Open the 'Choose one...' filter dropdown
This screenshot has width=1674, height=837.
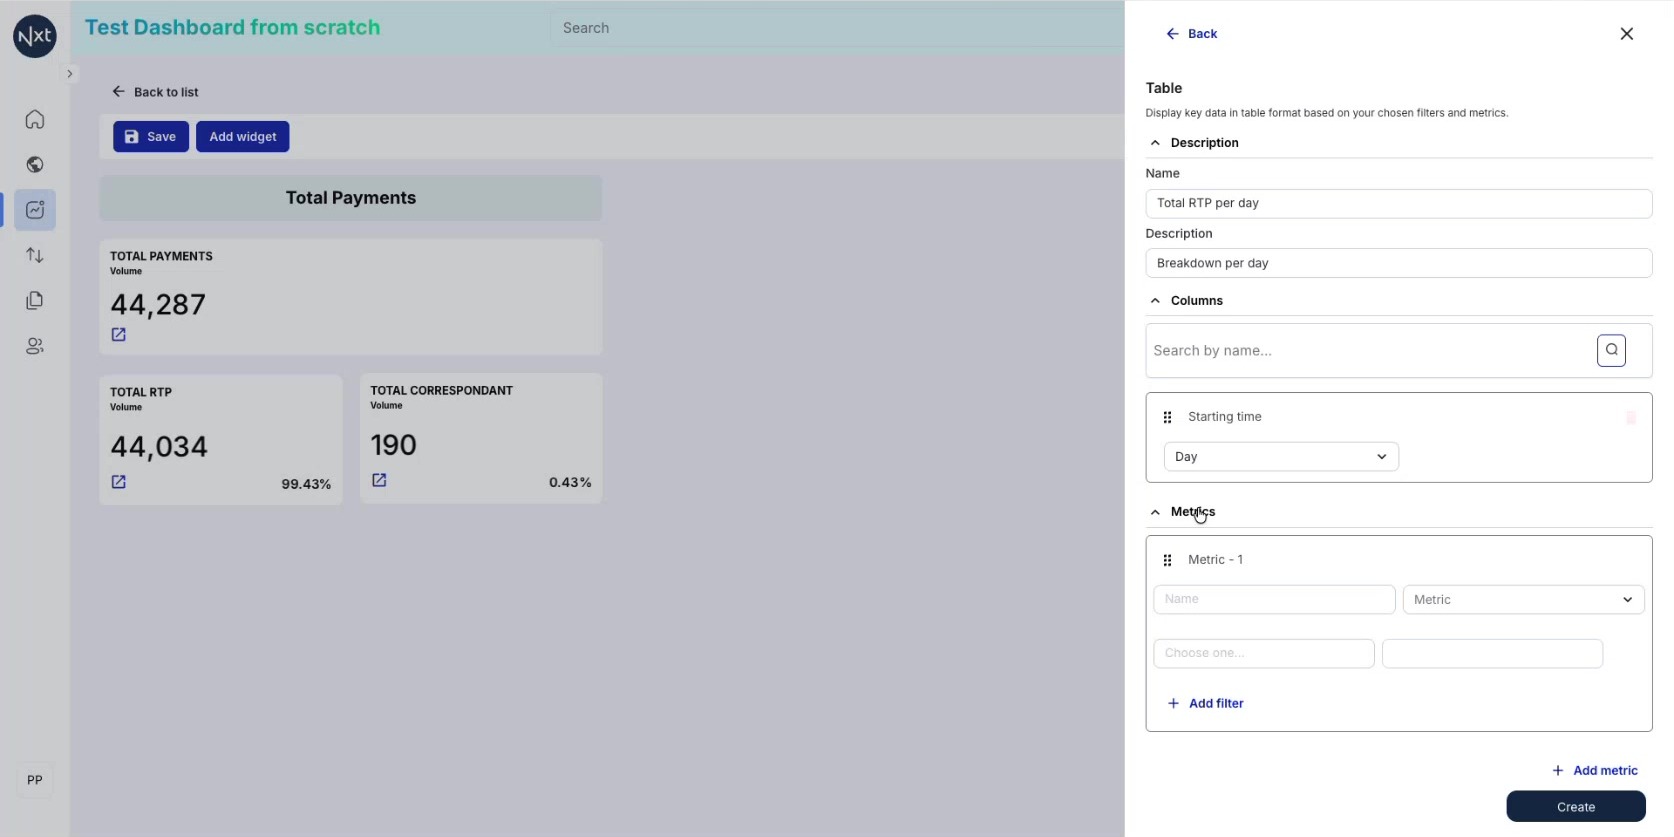coord(1264,653)
